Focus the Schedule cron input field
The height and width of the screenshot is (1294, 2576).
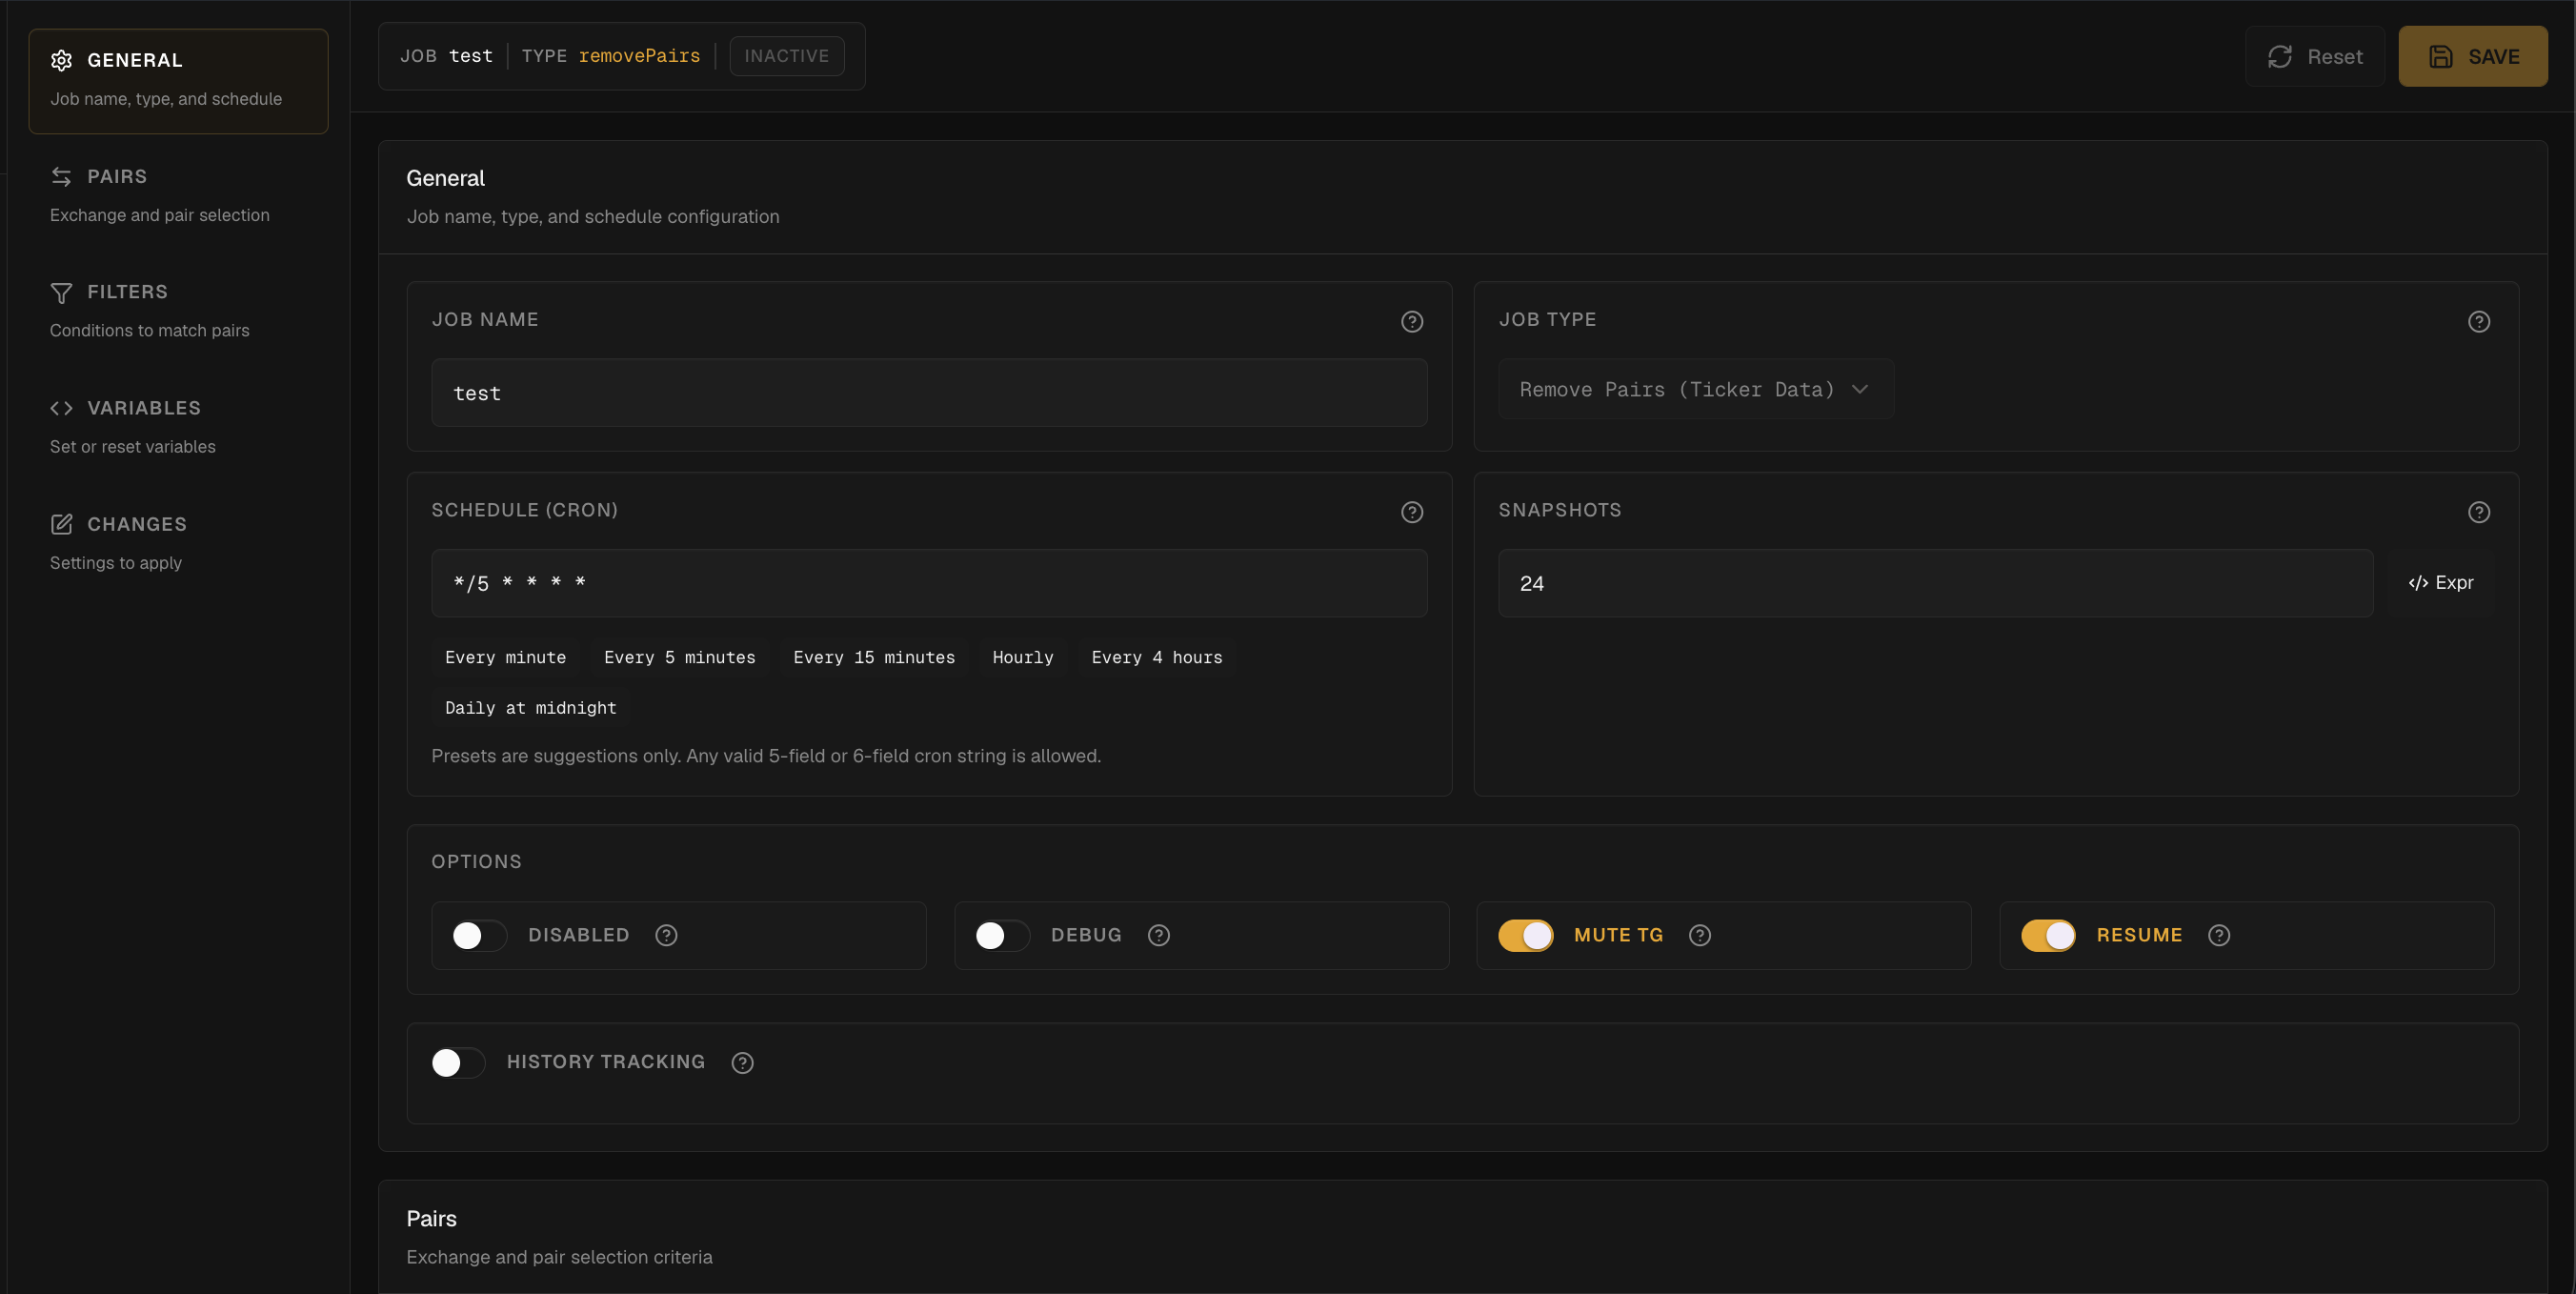pyautogui.click(x=929, y=583)
